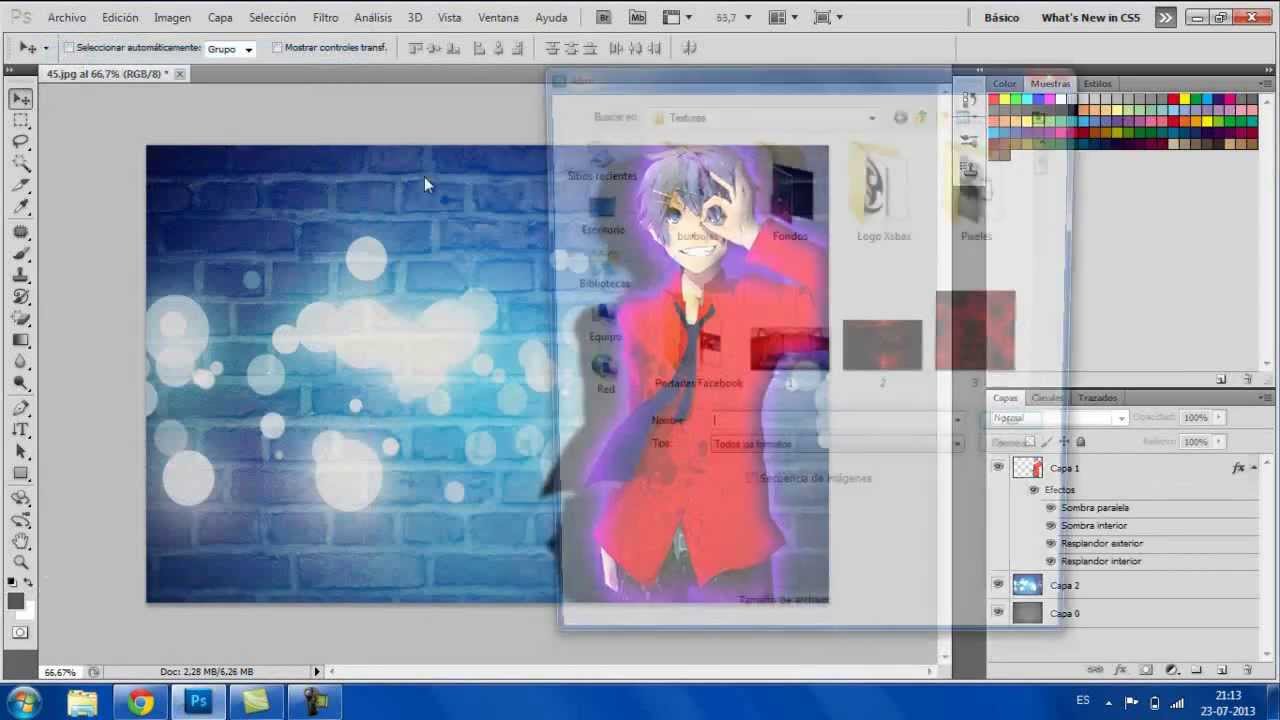Select the Move tool in the toolbox
The image size is (1280, 720).
point(21,99)
